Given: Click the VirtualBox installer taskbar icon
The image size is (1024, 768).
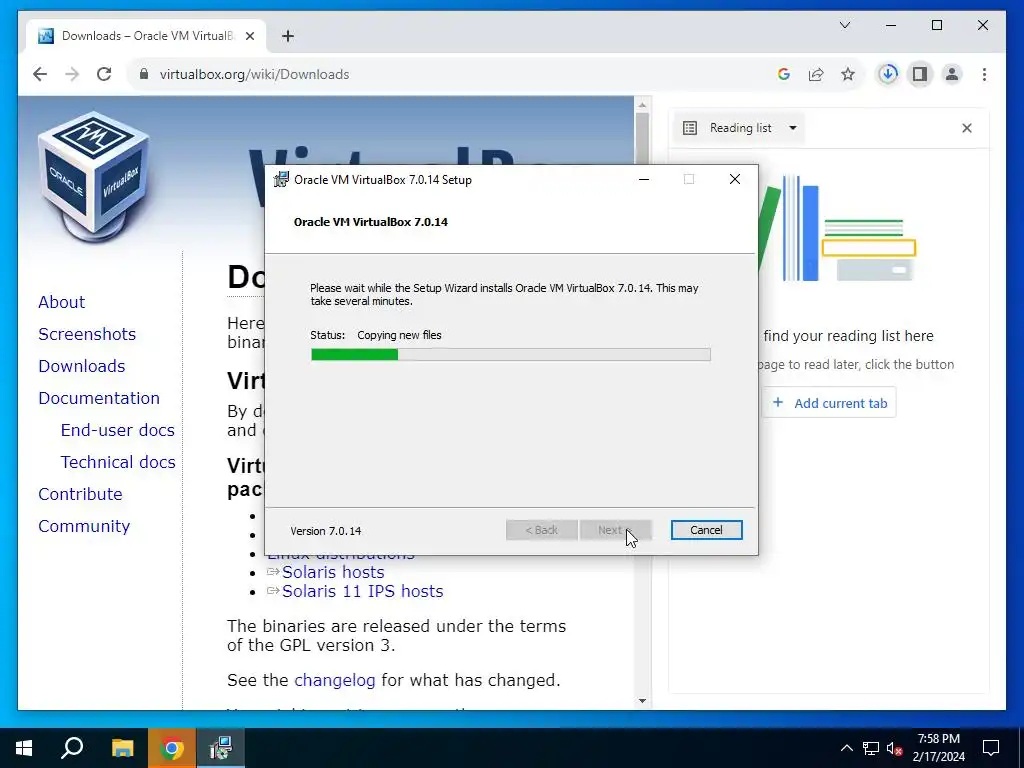Looking at the screenshot, I should [221, 748].
